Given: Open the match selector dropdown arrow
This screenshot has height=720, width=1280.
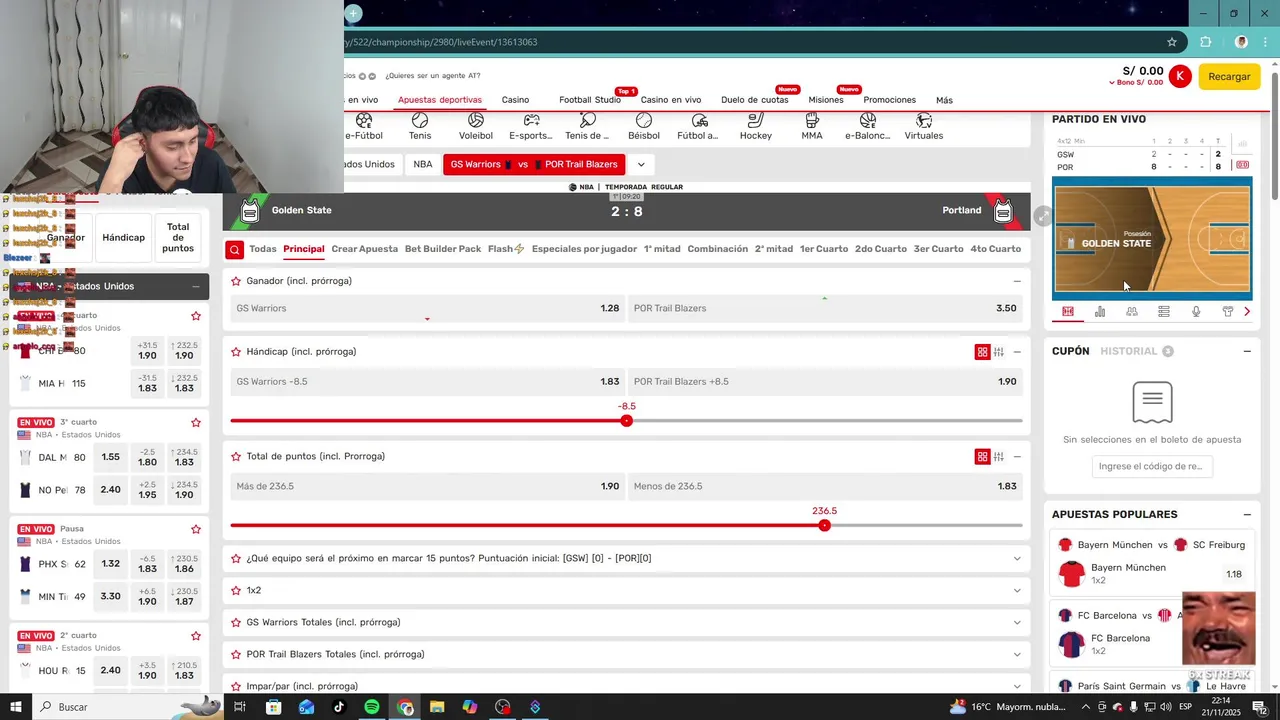Looking at the screenshot, I should 641,164.
